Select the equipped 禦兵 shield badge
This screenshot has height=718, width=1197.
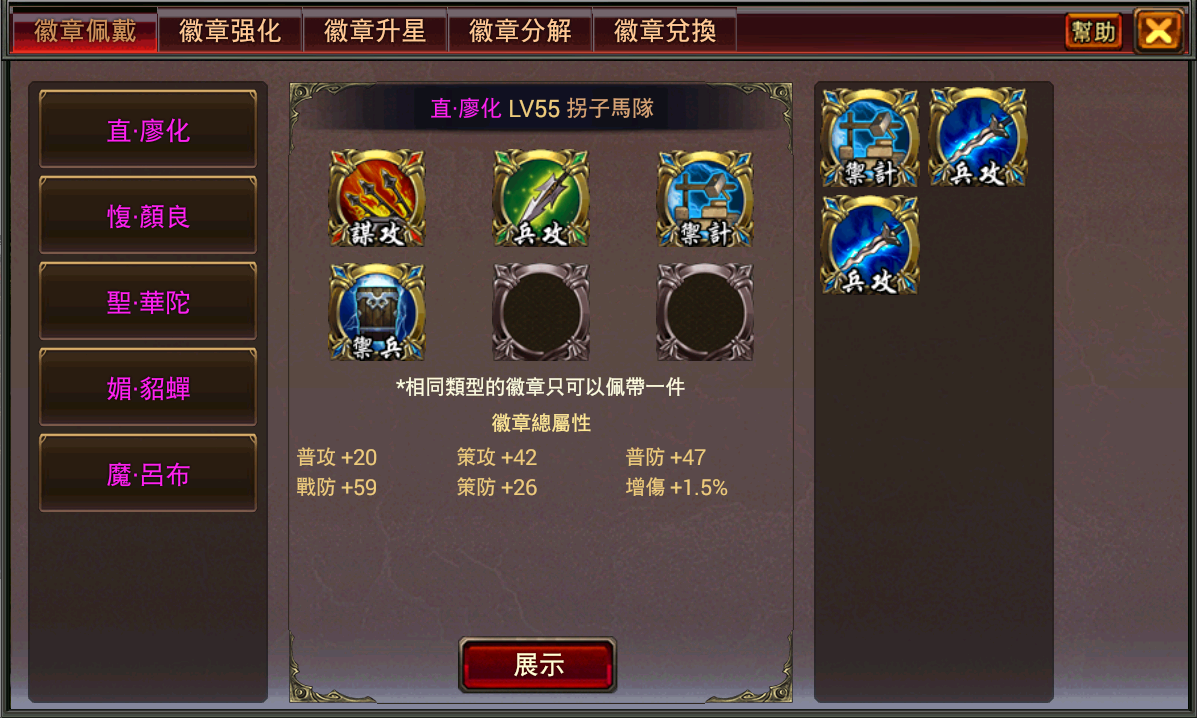(x=377, y=312)
